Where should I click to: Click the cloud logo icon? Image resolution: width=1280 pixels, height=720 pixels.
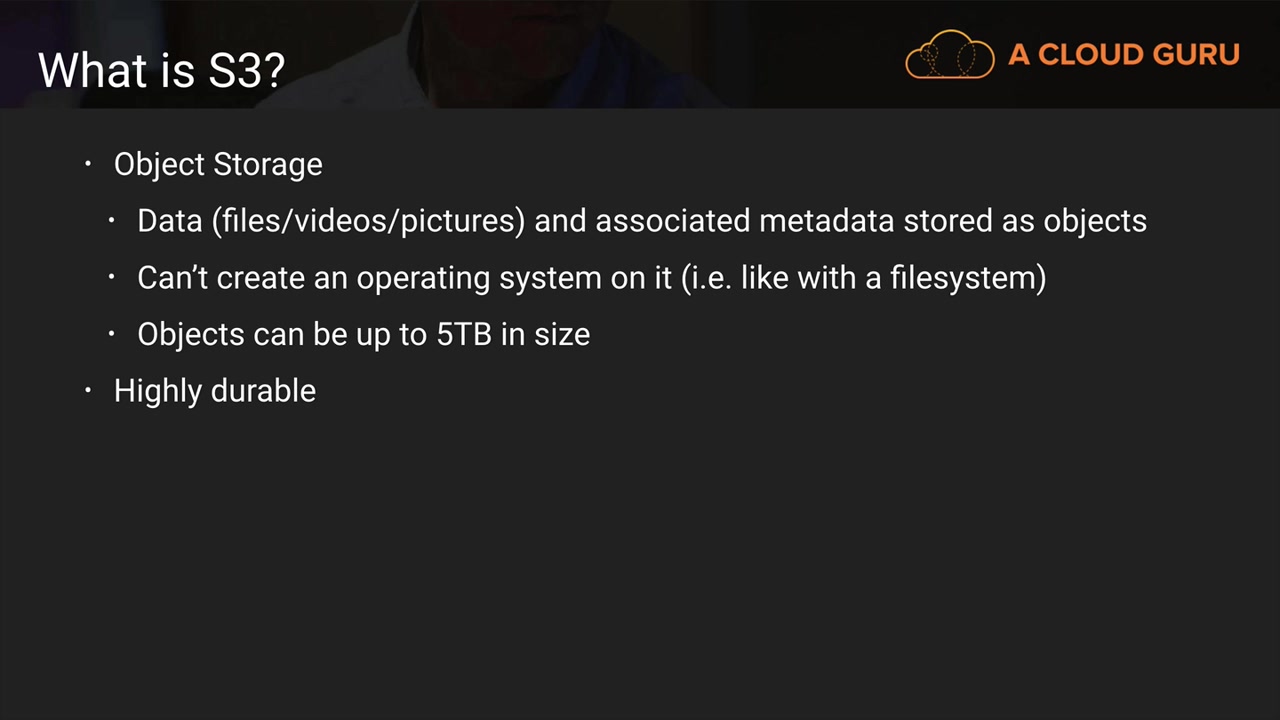pos(949,55)
